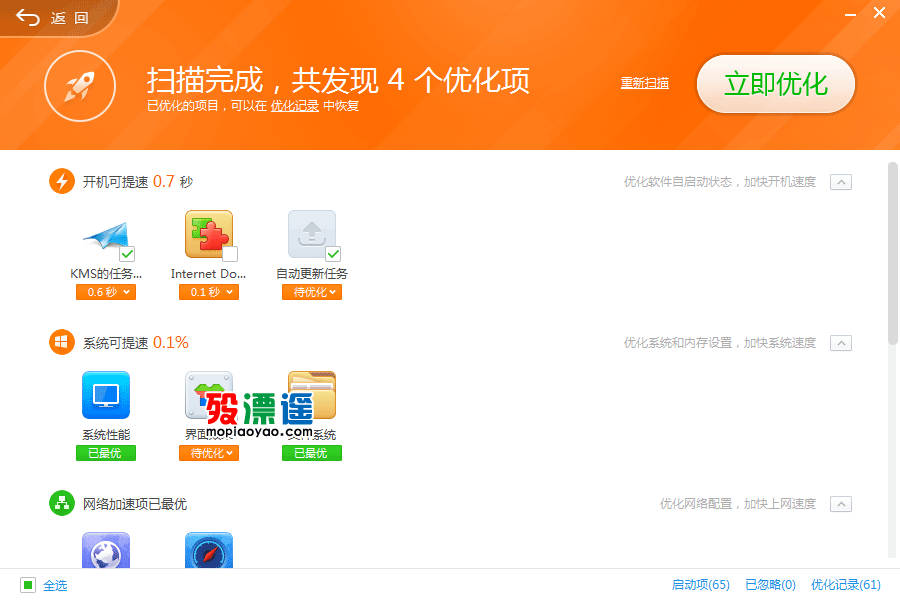Click 已最优 status under 系统性能
The width and height of the screenshot is (900, 600).
pos(106,453)
